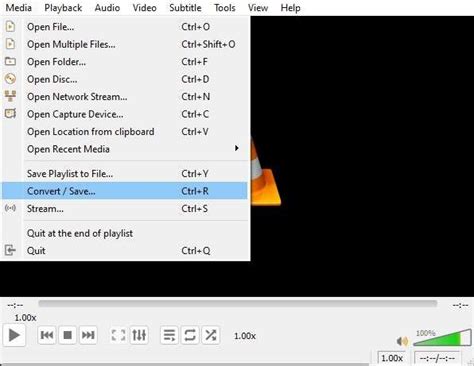This screenshot has height=366, width=474.
Task: Open the Playback menu
Action: (x=63, y=7)
